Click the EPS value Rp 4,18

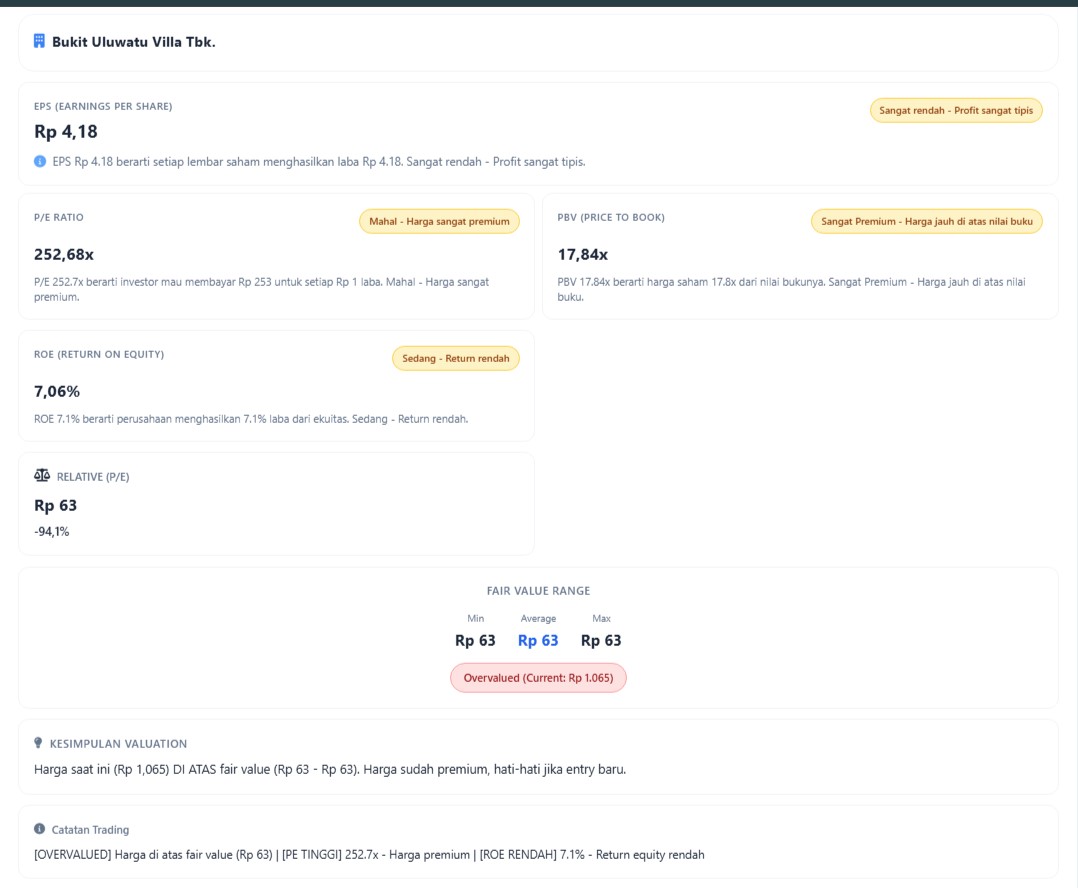coord(66,132)
